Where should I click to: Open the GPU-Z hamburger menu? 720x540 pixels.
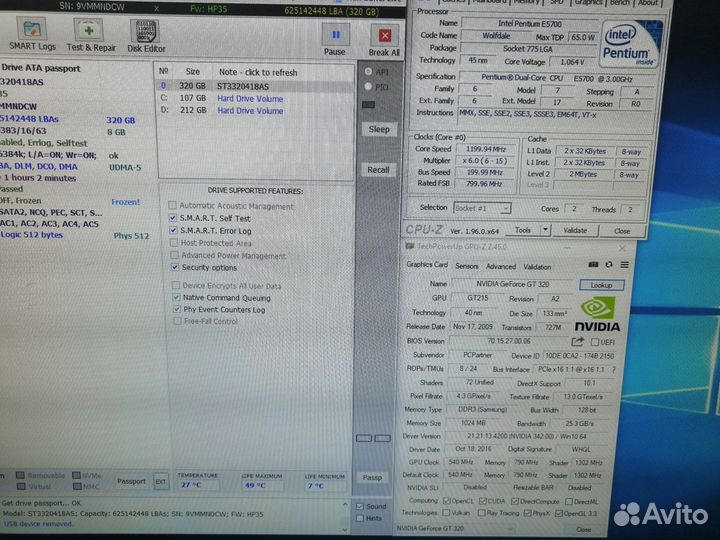point(624,264)
